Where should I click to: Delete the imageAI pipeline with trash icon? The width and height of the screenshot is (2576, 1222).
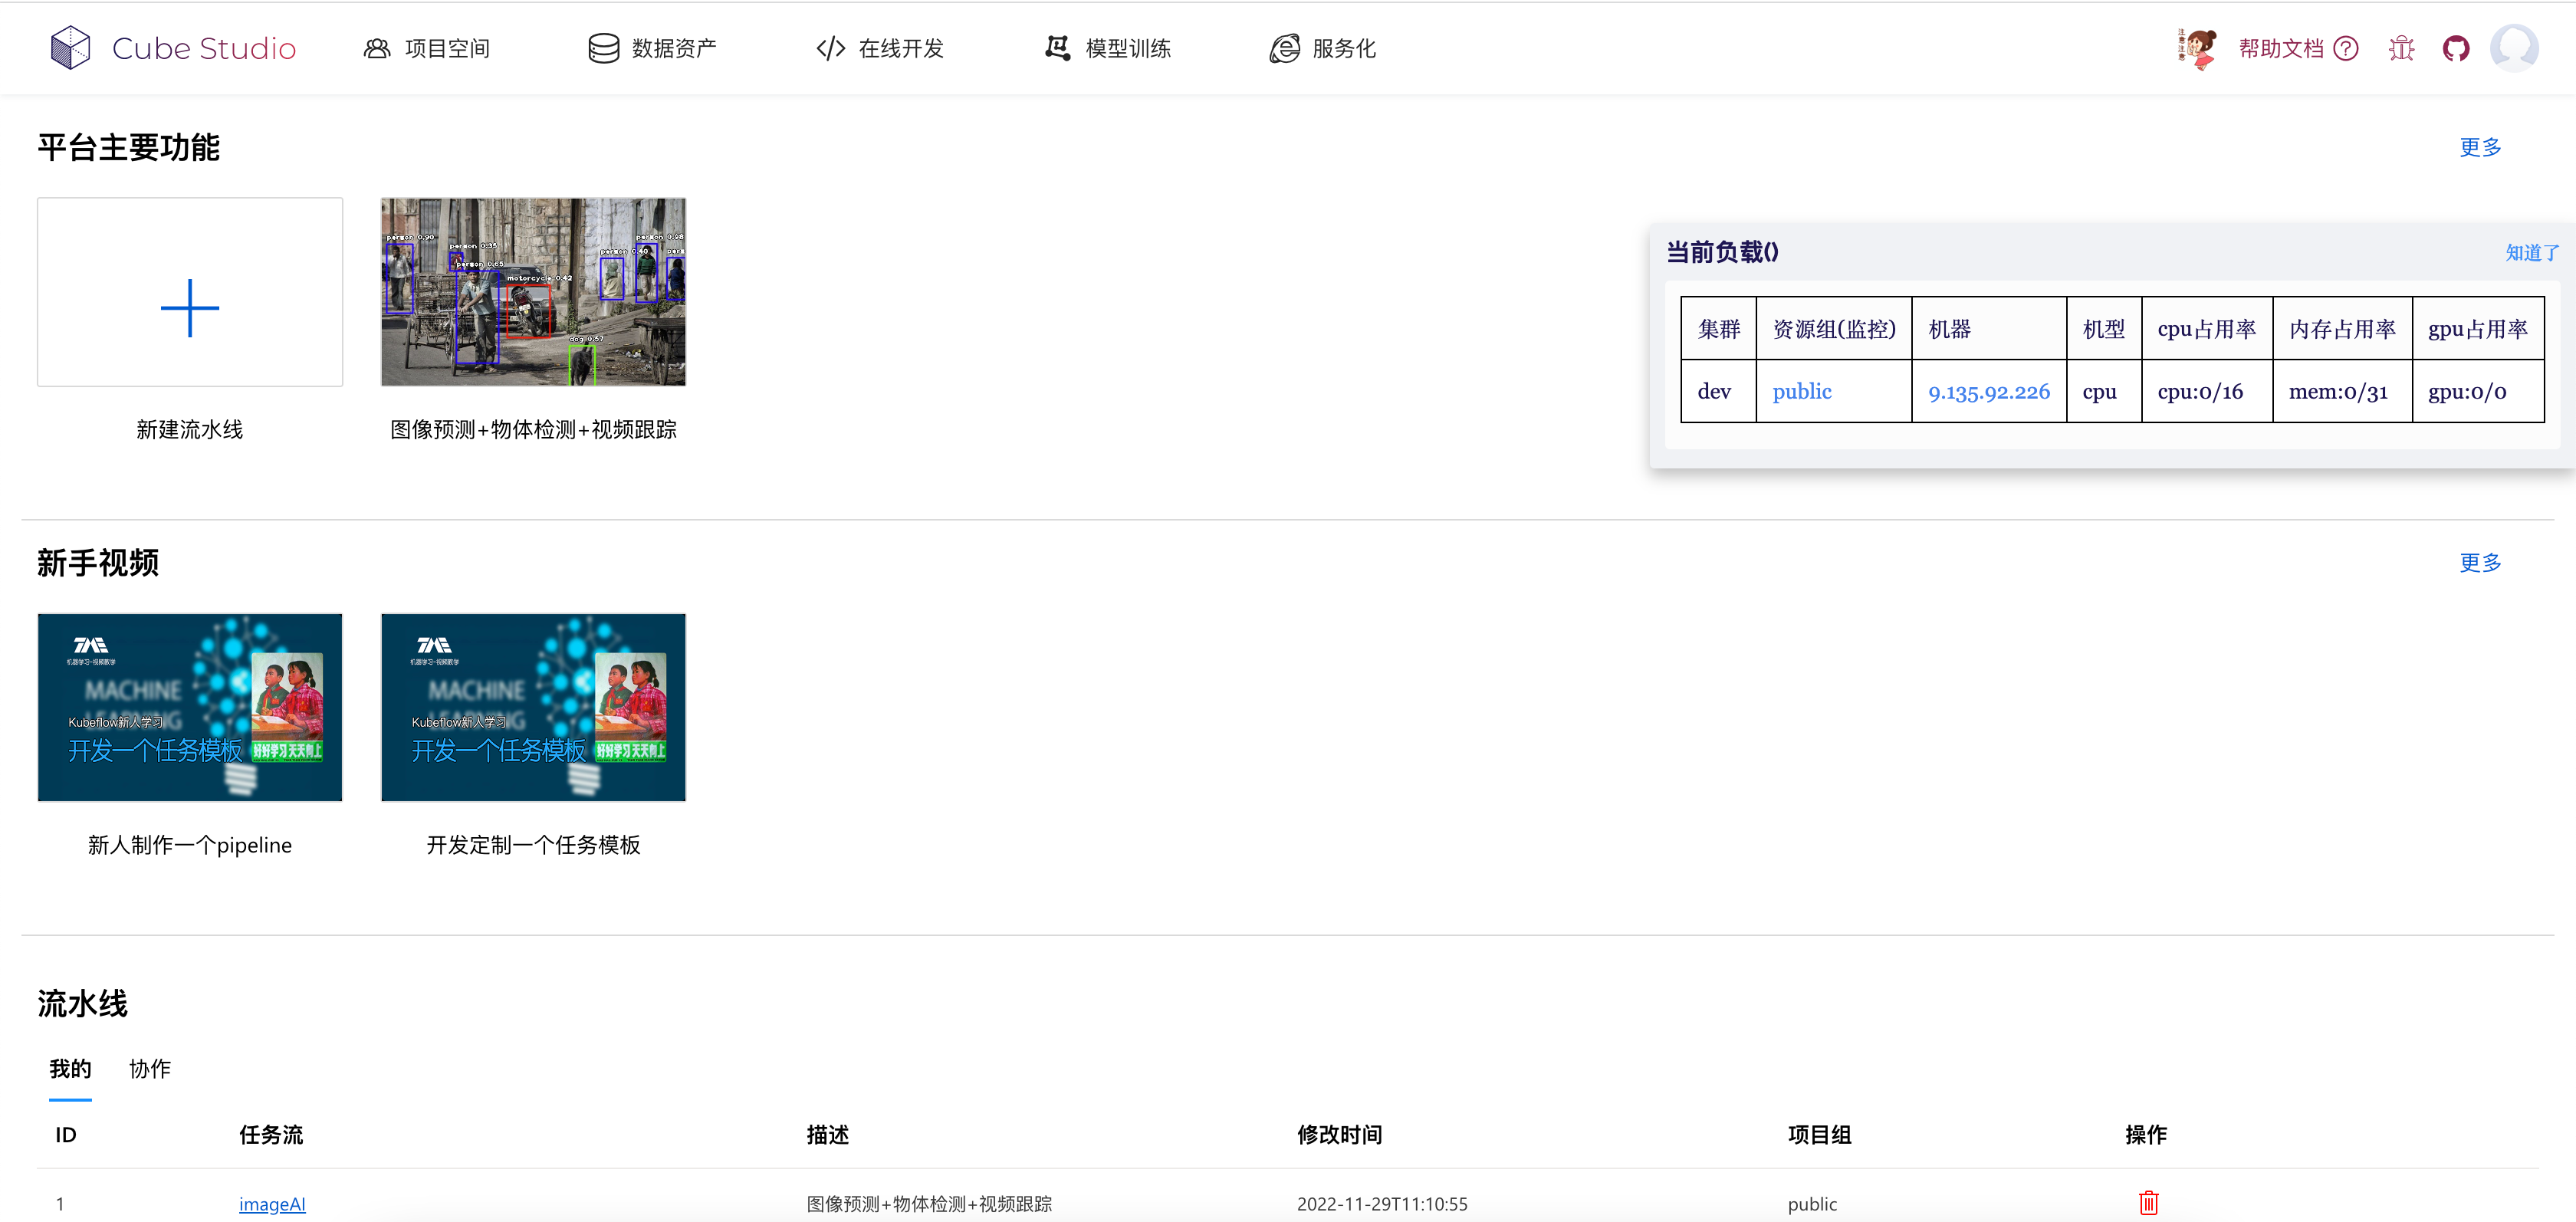(x=2148, y=1202)
